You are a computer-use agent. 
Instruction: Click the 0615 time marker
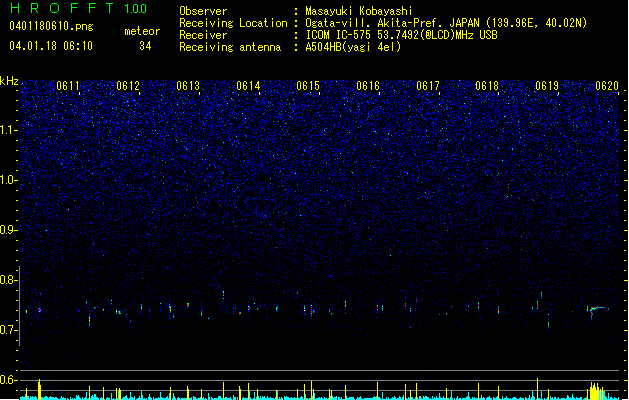click(308, 86)
